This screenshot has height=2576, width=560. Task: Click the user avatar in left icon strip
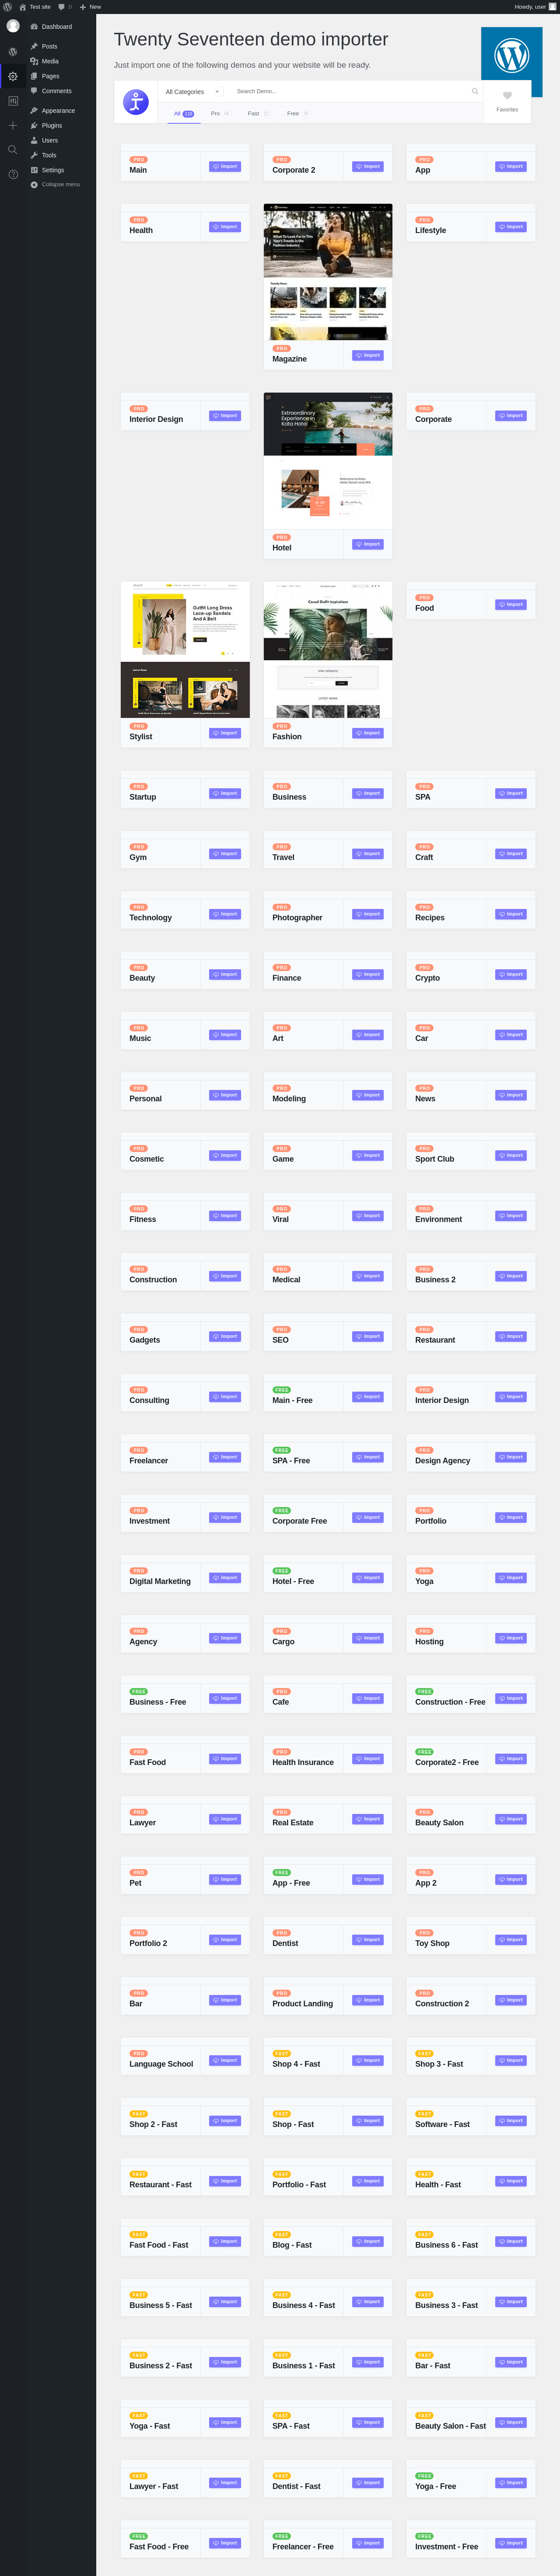tap(13, 26)
